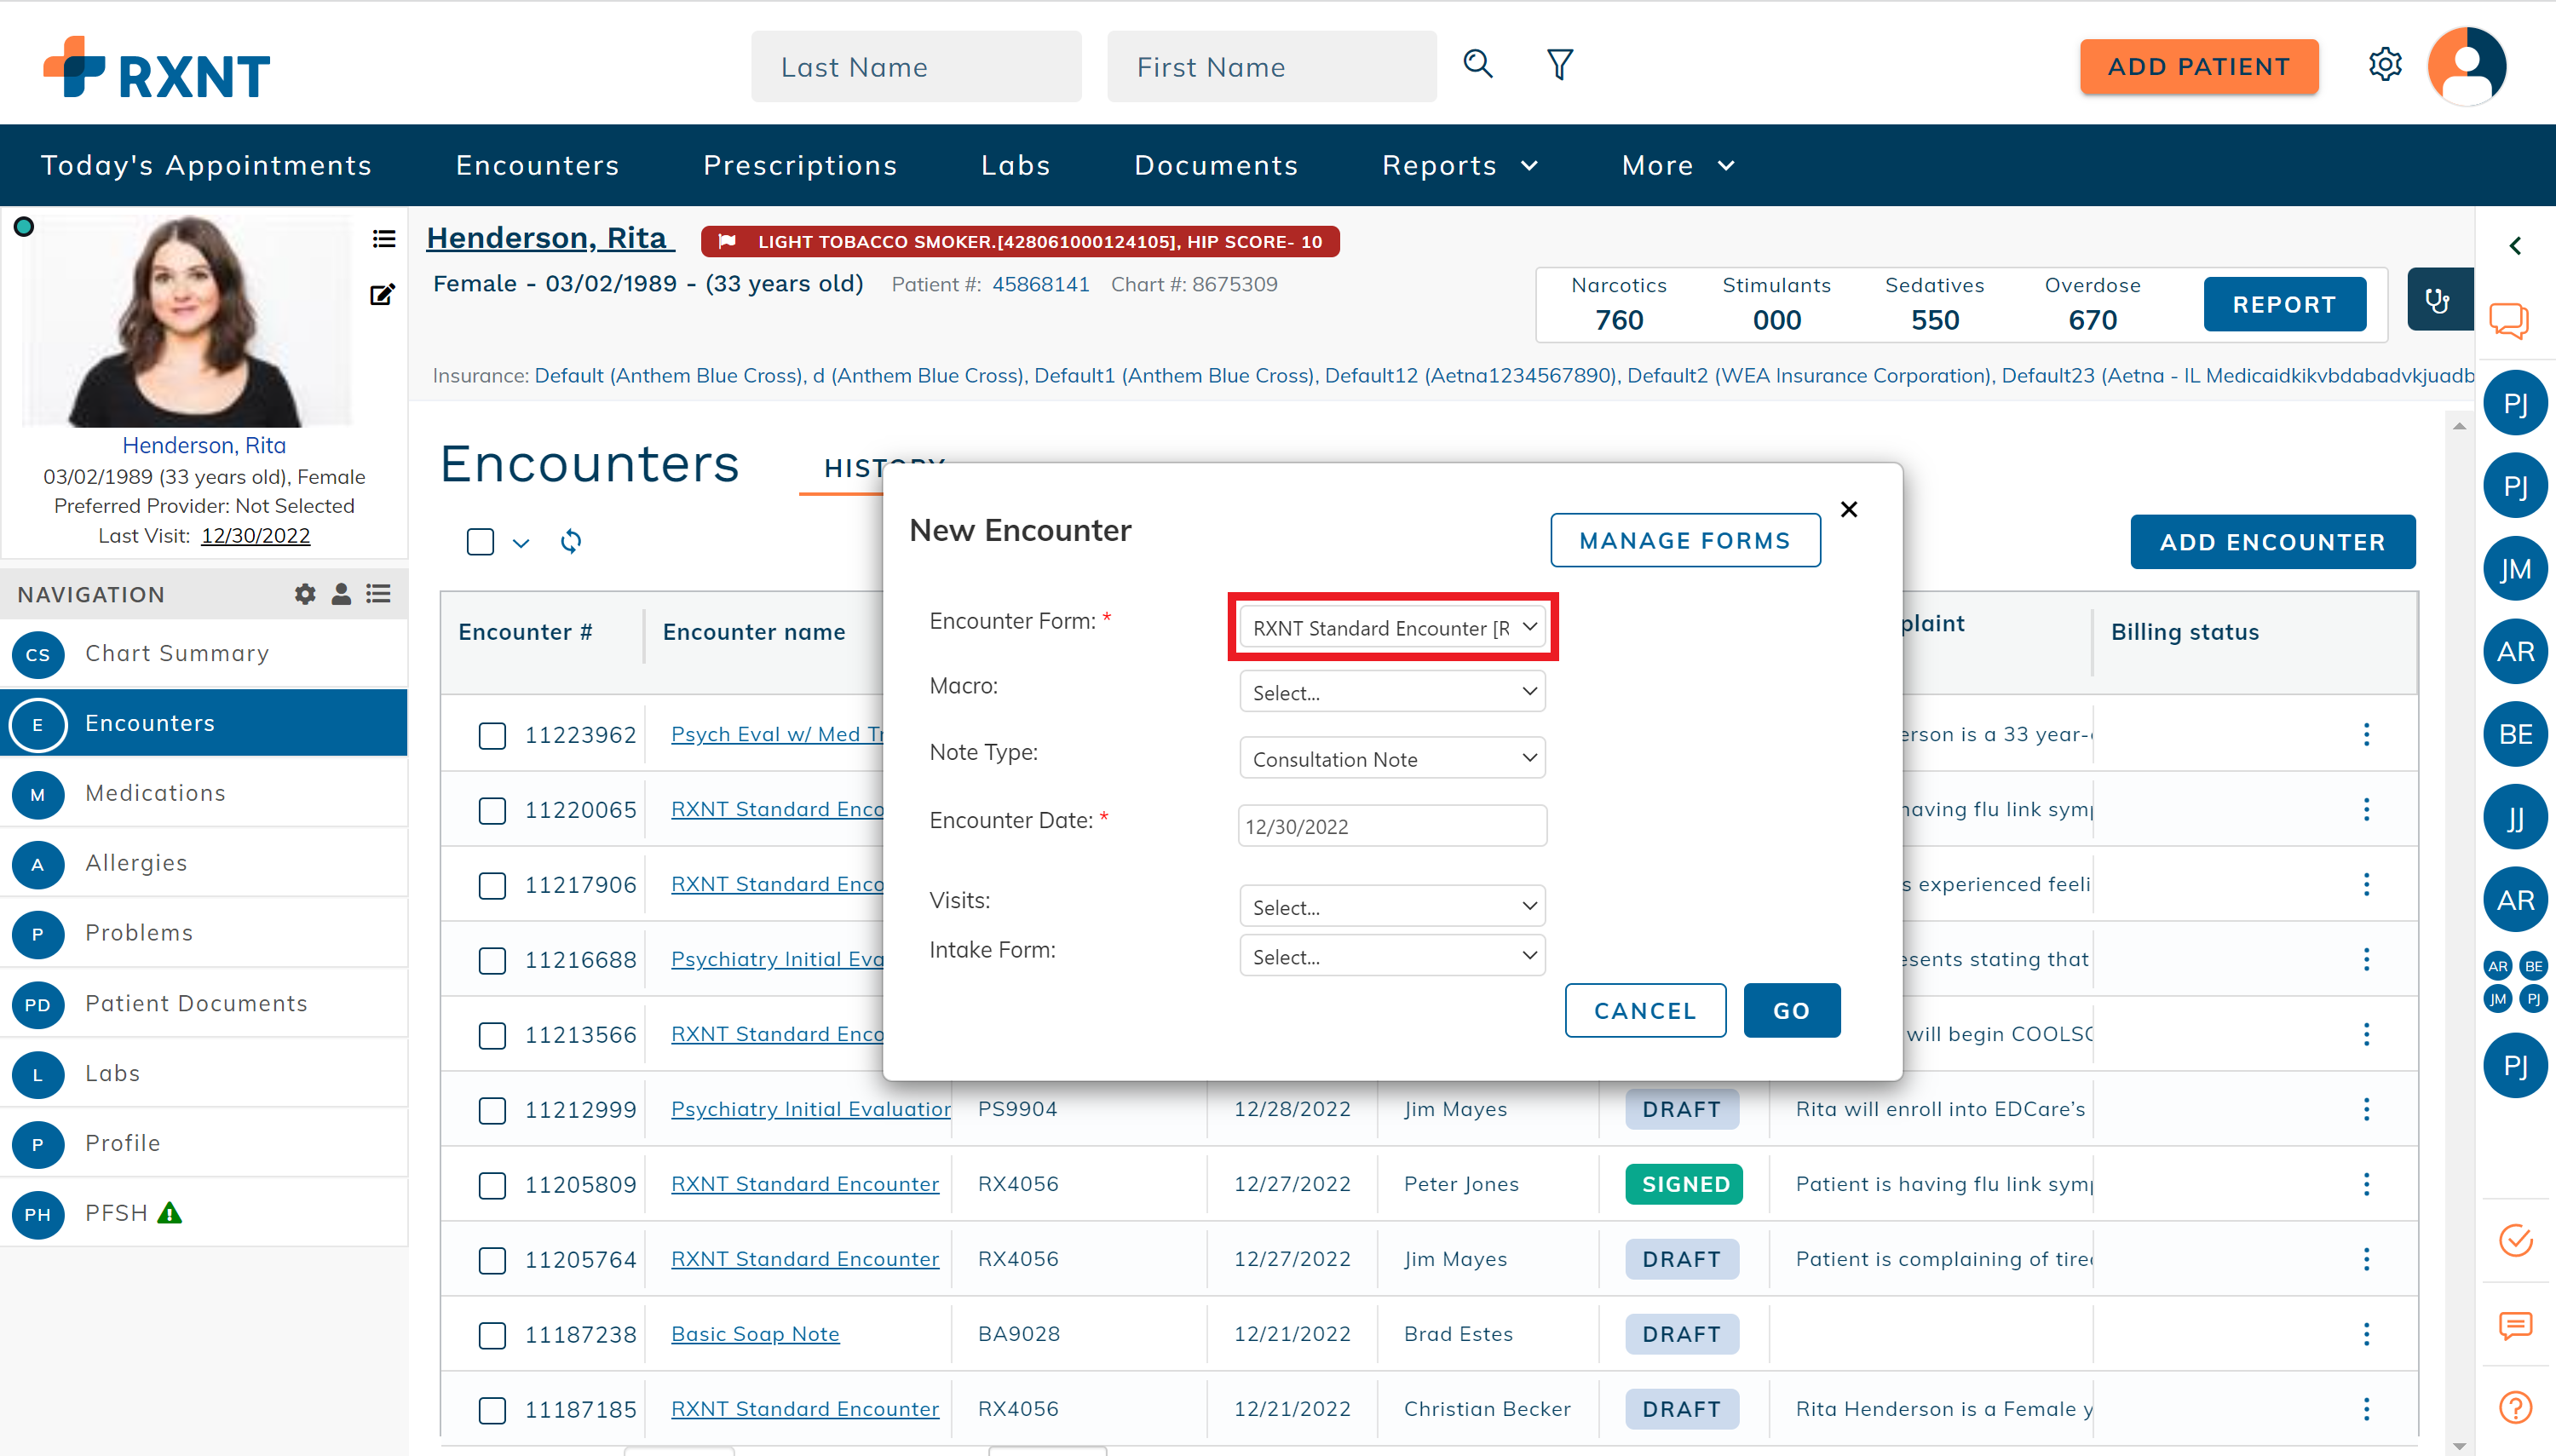Click the JJ user avatar in sidebar
The width and height of the screenshot is (2556, 1456).
[x=2515, y=817]
